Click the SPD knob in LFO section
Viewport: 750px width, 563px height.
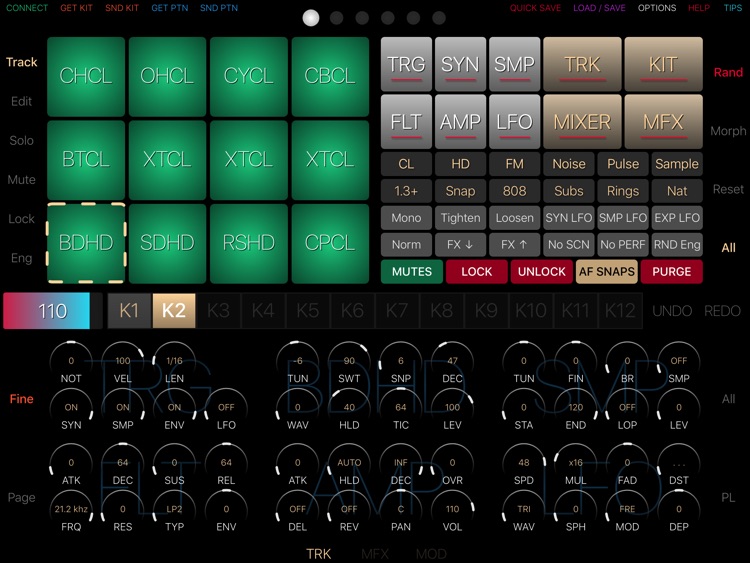(x=524, y=465)
